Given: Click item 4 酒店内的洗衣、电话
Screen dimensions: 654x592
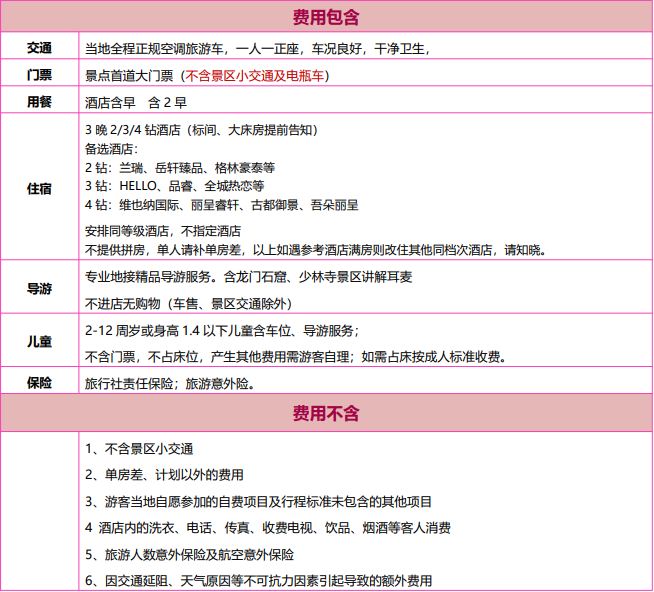Looking at the screenshot, I should (x=268, y=528).
